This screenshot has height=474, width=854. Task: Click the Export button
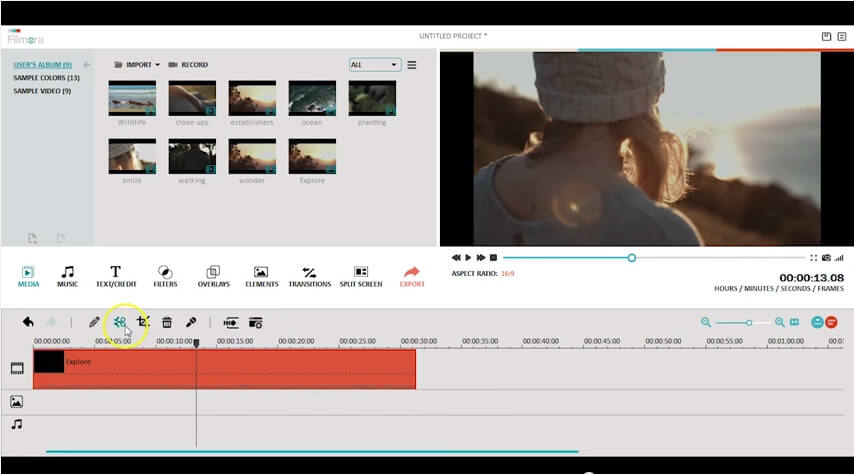point(412,276)
